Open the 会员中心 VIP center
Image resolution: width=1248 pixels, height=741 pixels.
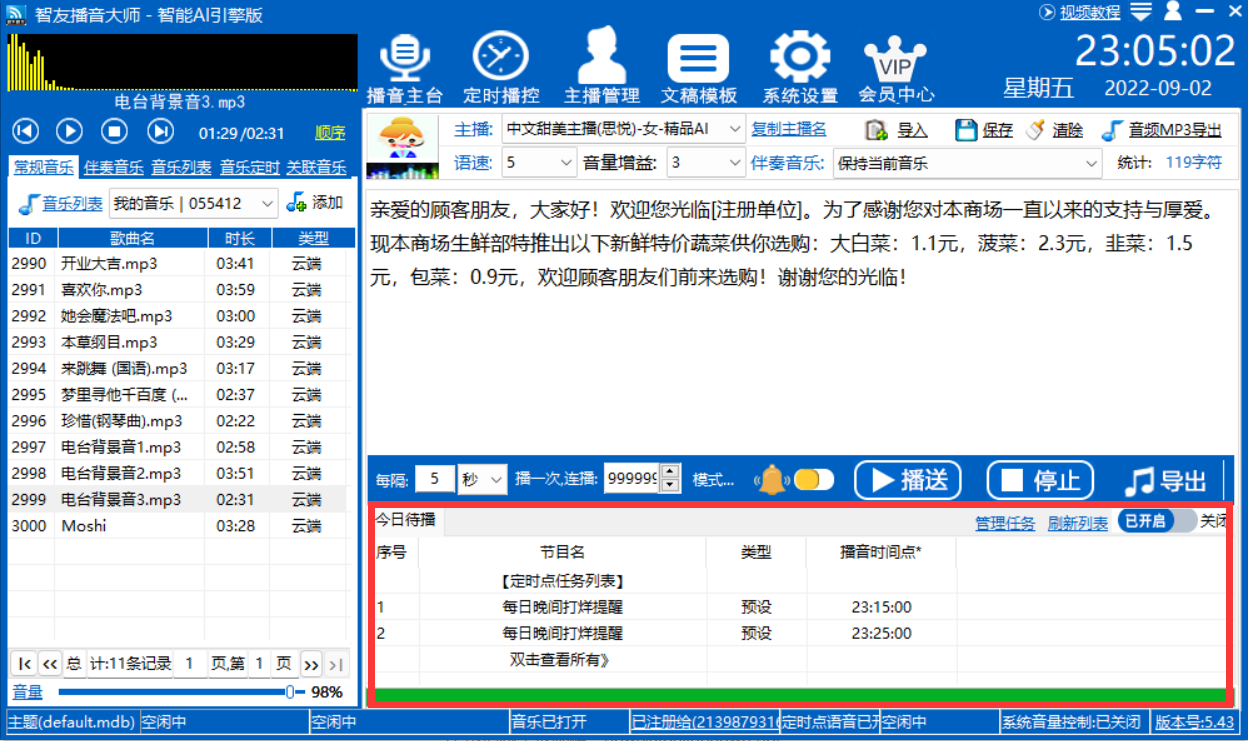coord(896,68)
